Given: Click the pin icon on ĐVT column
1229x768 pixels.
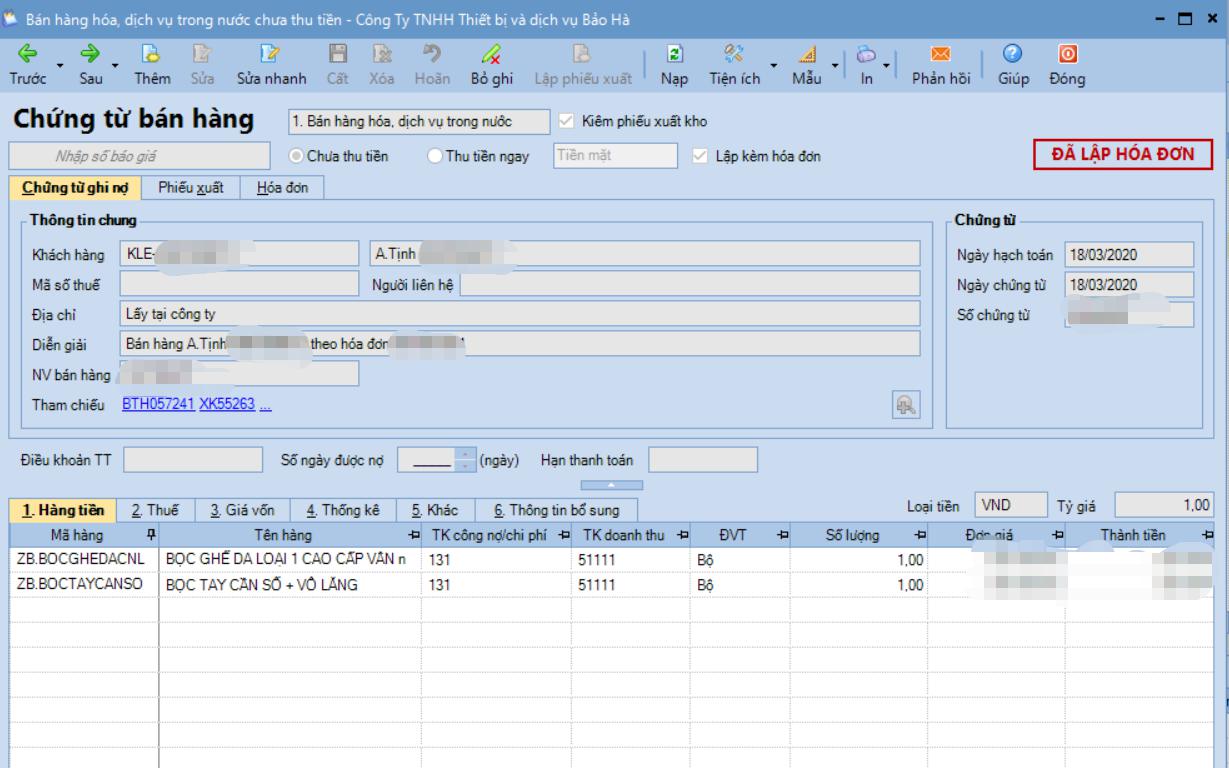Looking at the screenshot, I should [x=783, y=534].
